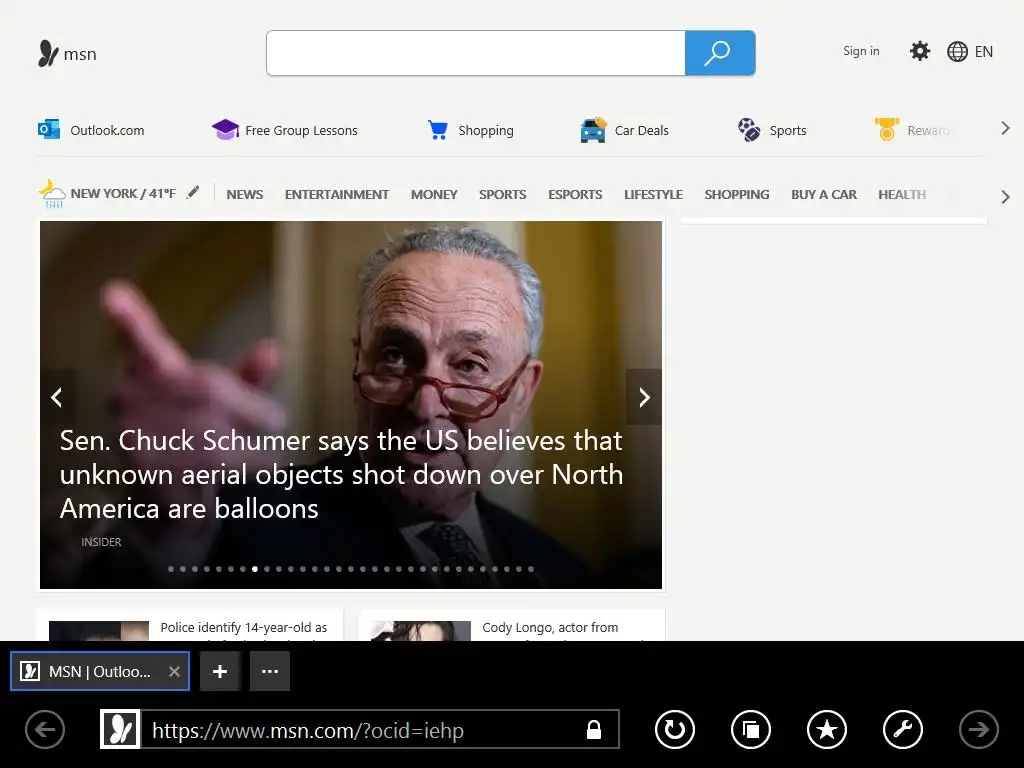Screen dimensions: 1024x768
Task: Click the site favicon beside the address bar
Action: 120,729
